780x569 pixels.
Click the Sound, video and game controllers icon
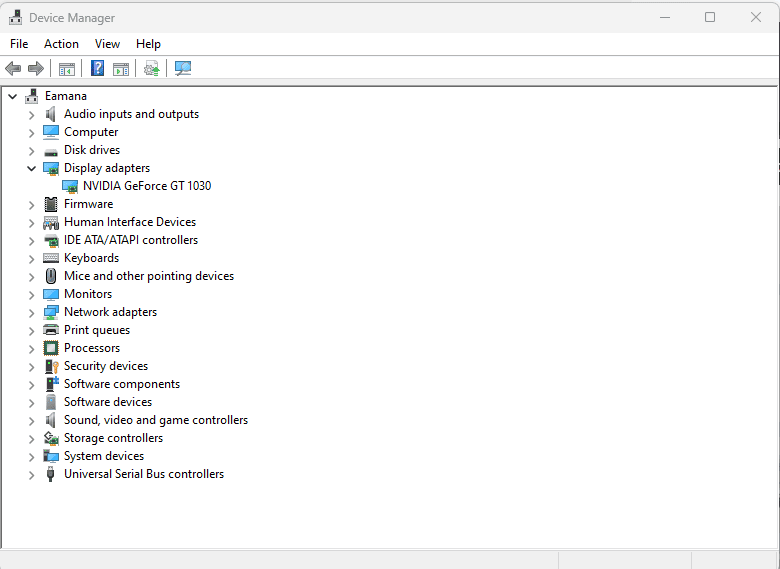(51, 420)
